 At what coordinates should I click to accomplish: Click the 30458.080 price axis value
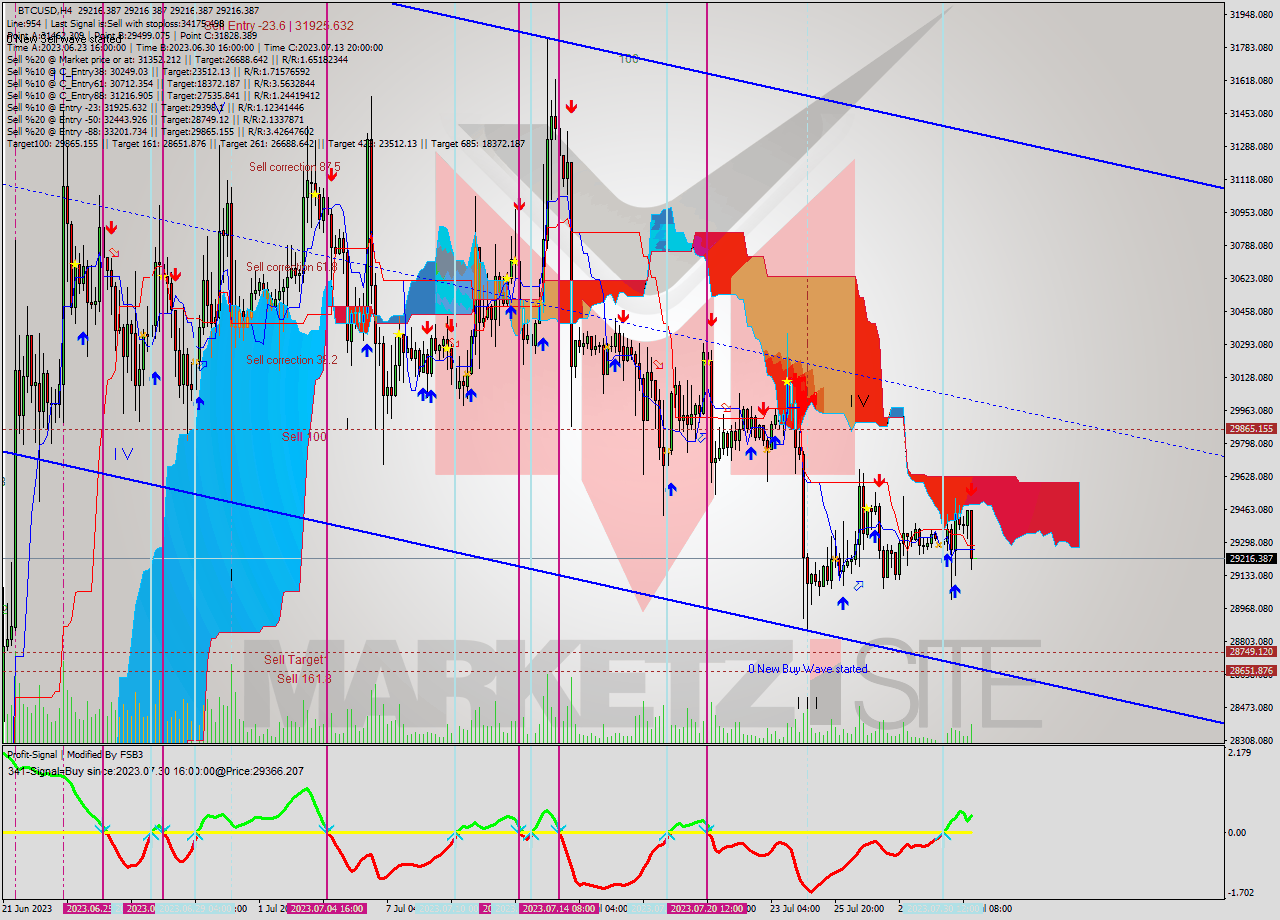[x=1251, y=311]
